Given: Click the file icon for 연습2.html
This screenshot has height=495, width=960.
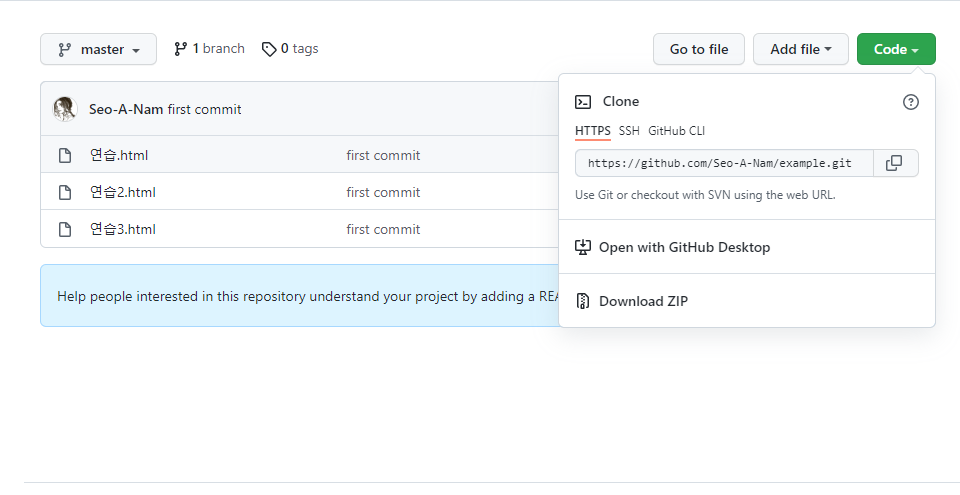Looking at the screenshot, I should (x=65, y=192).
